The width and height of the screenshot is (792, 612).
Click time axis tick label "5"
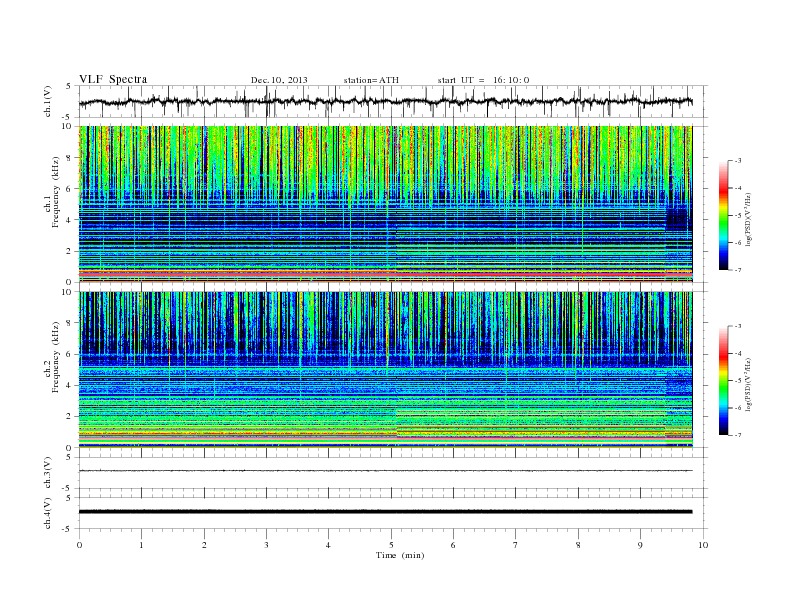click(391, 545)
